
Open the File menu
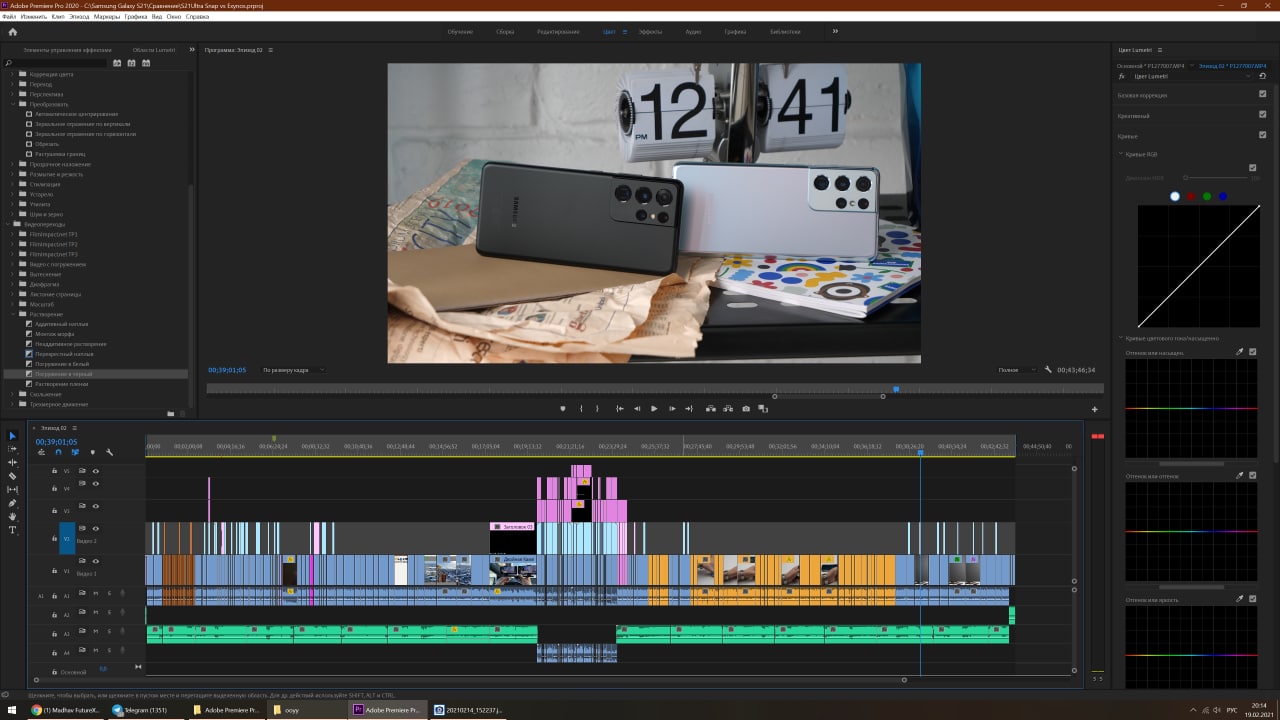coord(9,17)
